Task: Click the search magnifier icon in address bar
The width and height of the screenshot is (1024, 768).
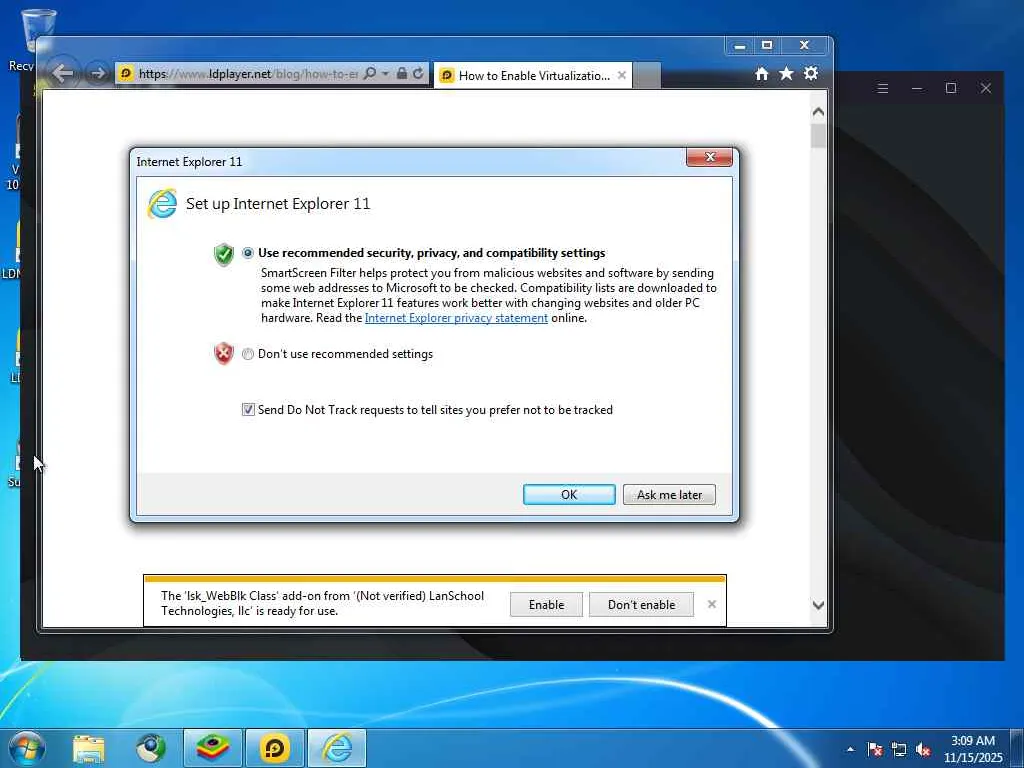Action: (370, 74)
